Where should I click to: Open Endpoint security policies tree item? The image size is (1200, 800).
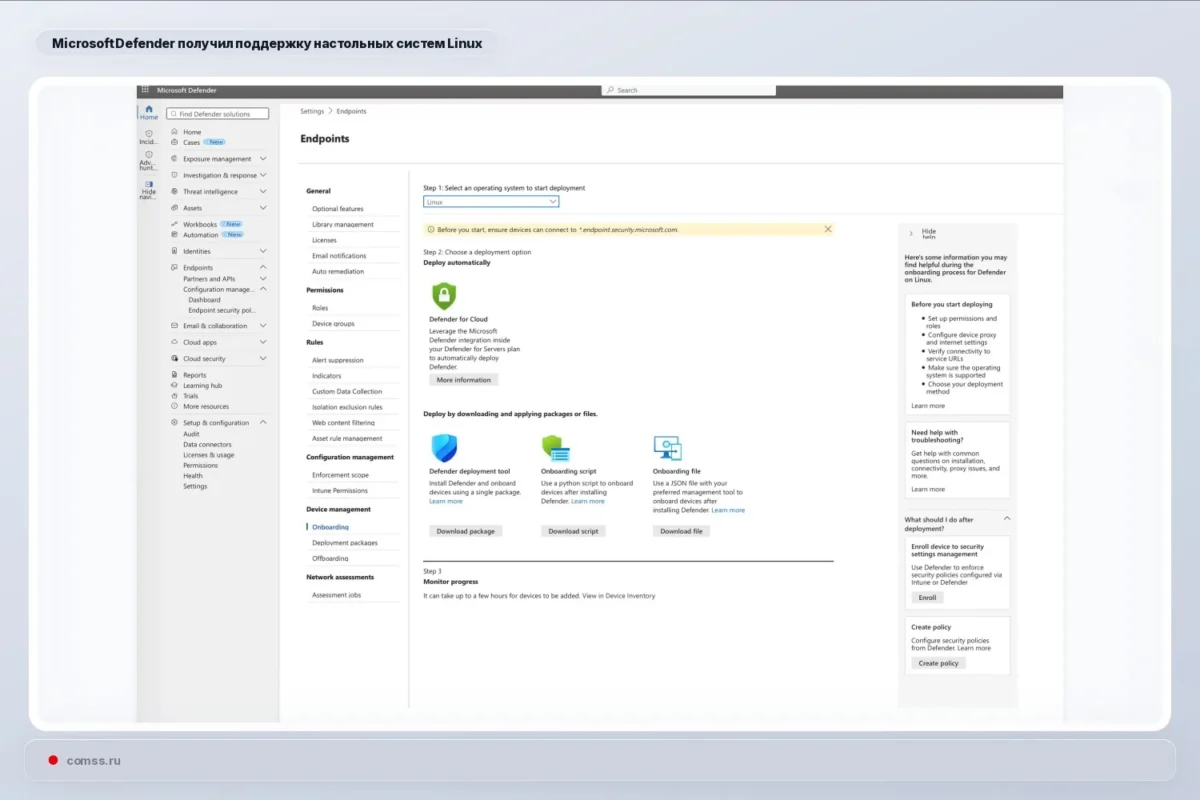click(222, 310)
